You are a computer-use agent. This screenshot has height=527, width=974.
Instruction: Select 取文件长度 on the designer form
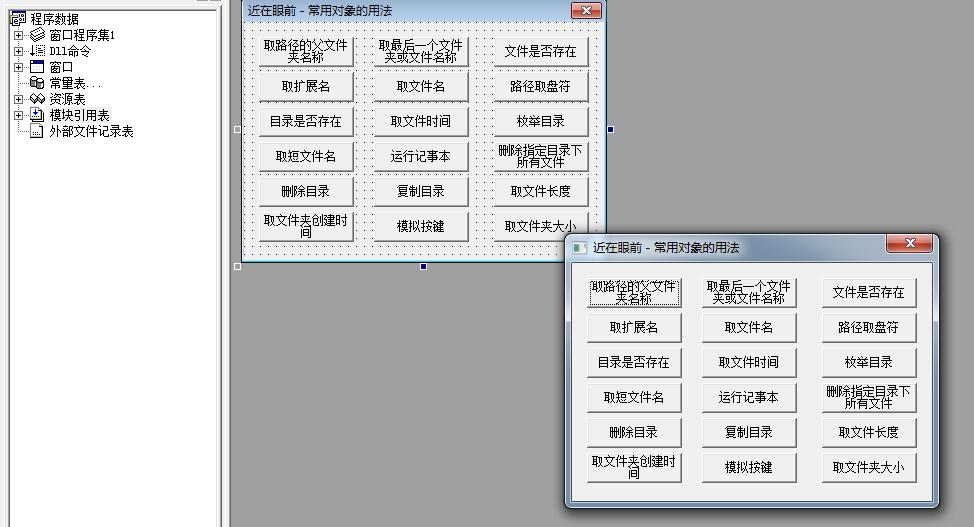540,191
